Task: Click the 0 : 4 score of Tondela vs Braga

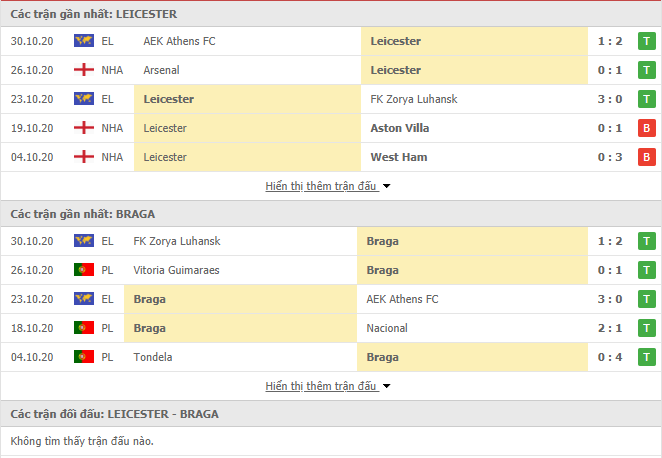Action: point(610,357)
